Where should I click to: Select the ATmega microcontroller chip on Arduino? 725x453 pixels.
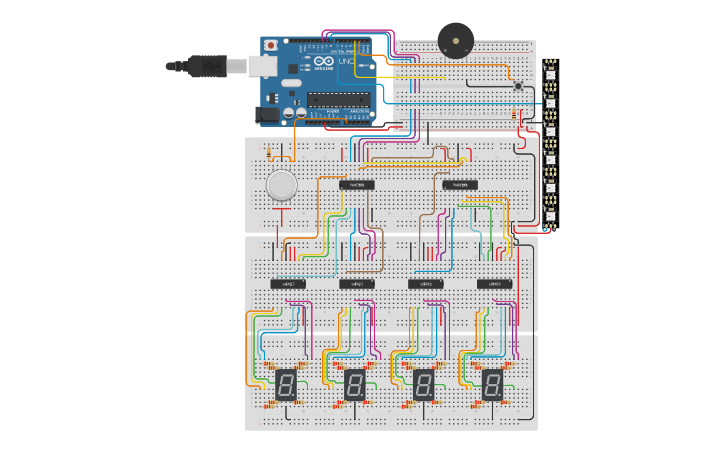click(x=339, y=99)
